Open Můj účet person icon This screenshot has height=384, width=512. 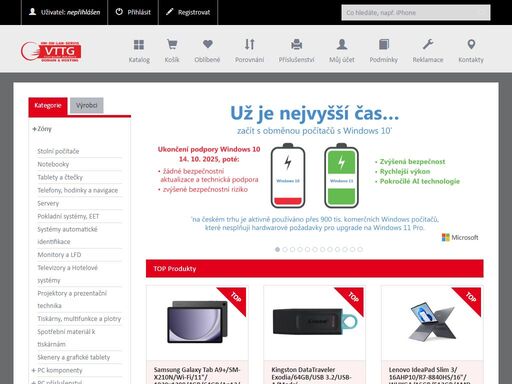[x=342, y=44]
